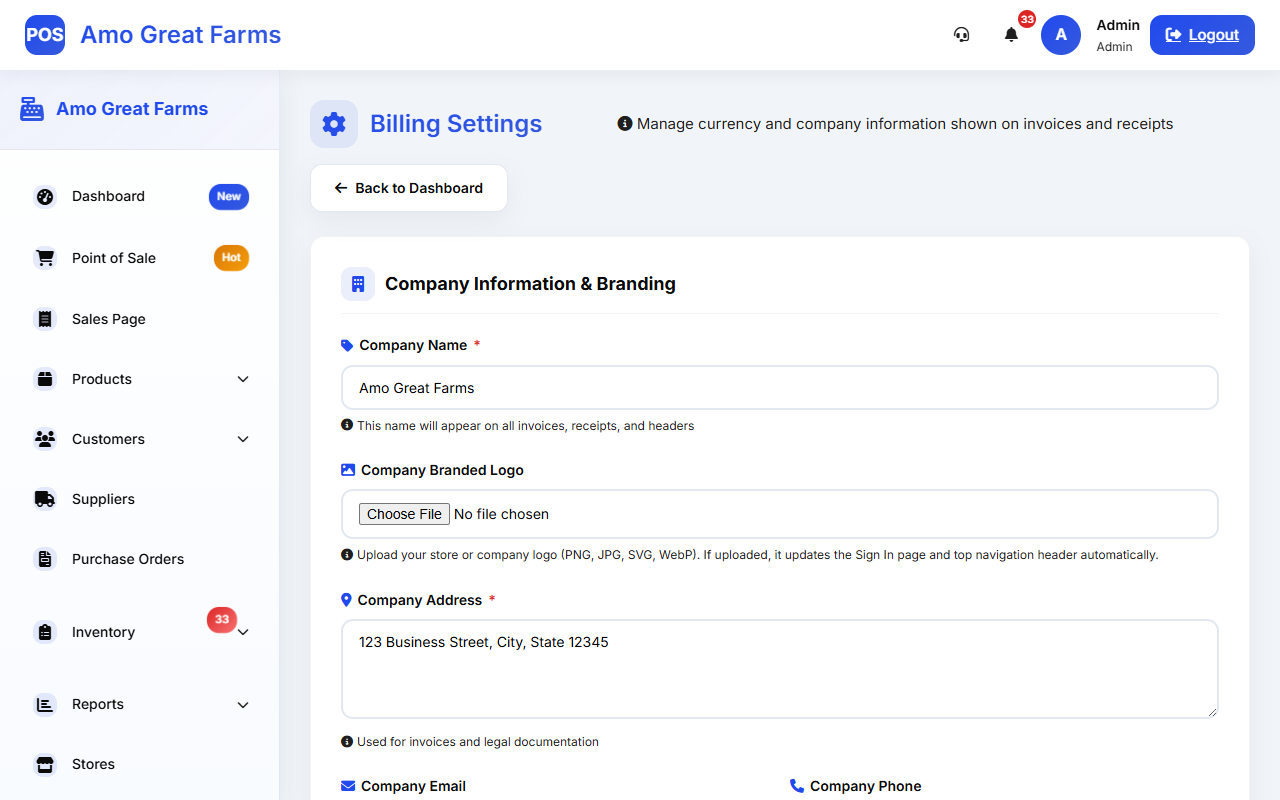Focus the Company Name input field

(780, 388)
